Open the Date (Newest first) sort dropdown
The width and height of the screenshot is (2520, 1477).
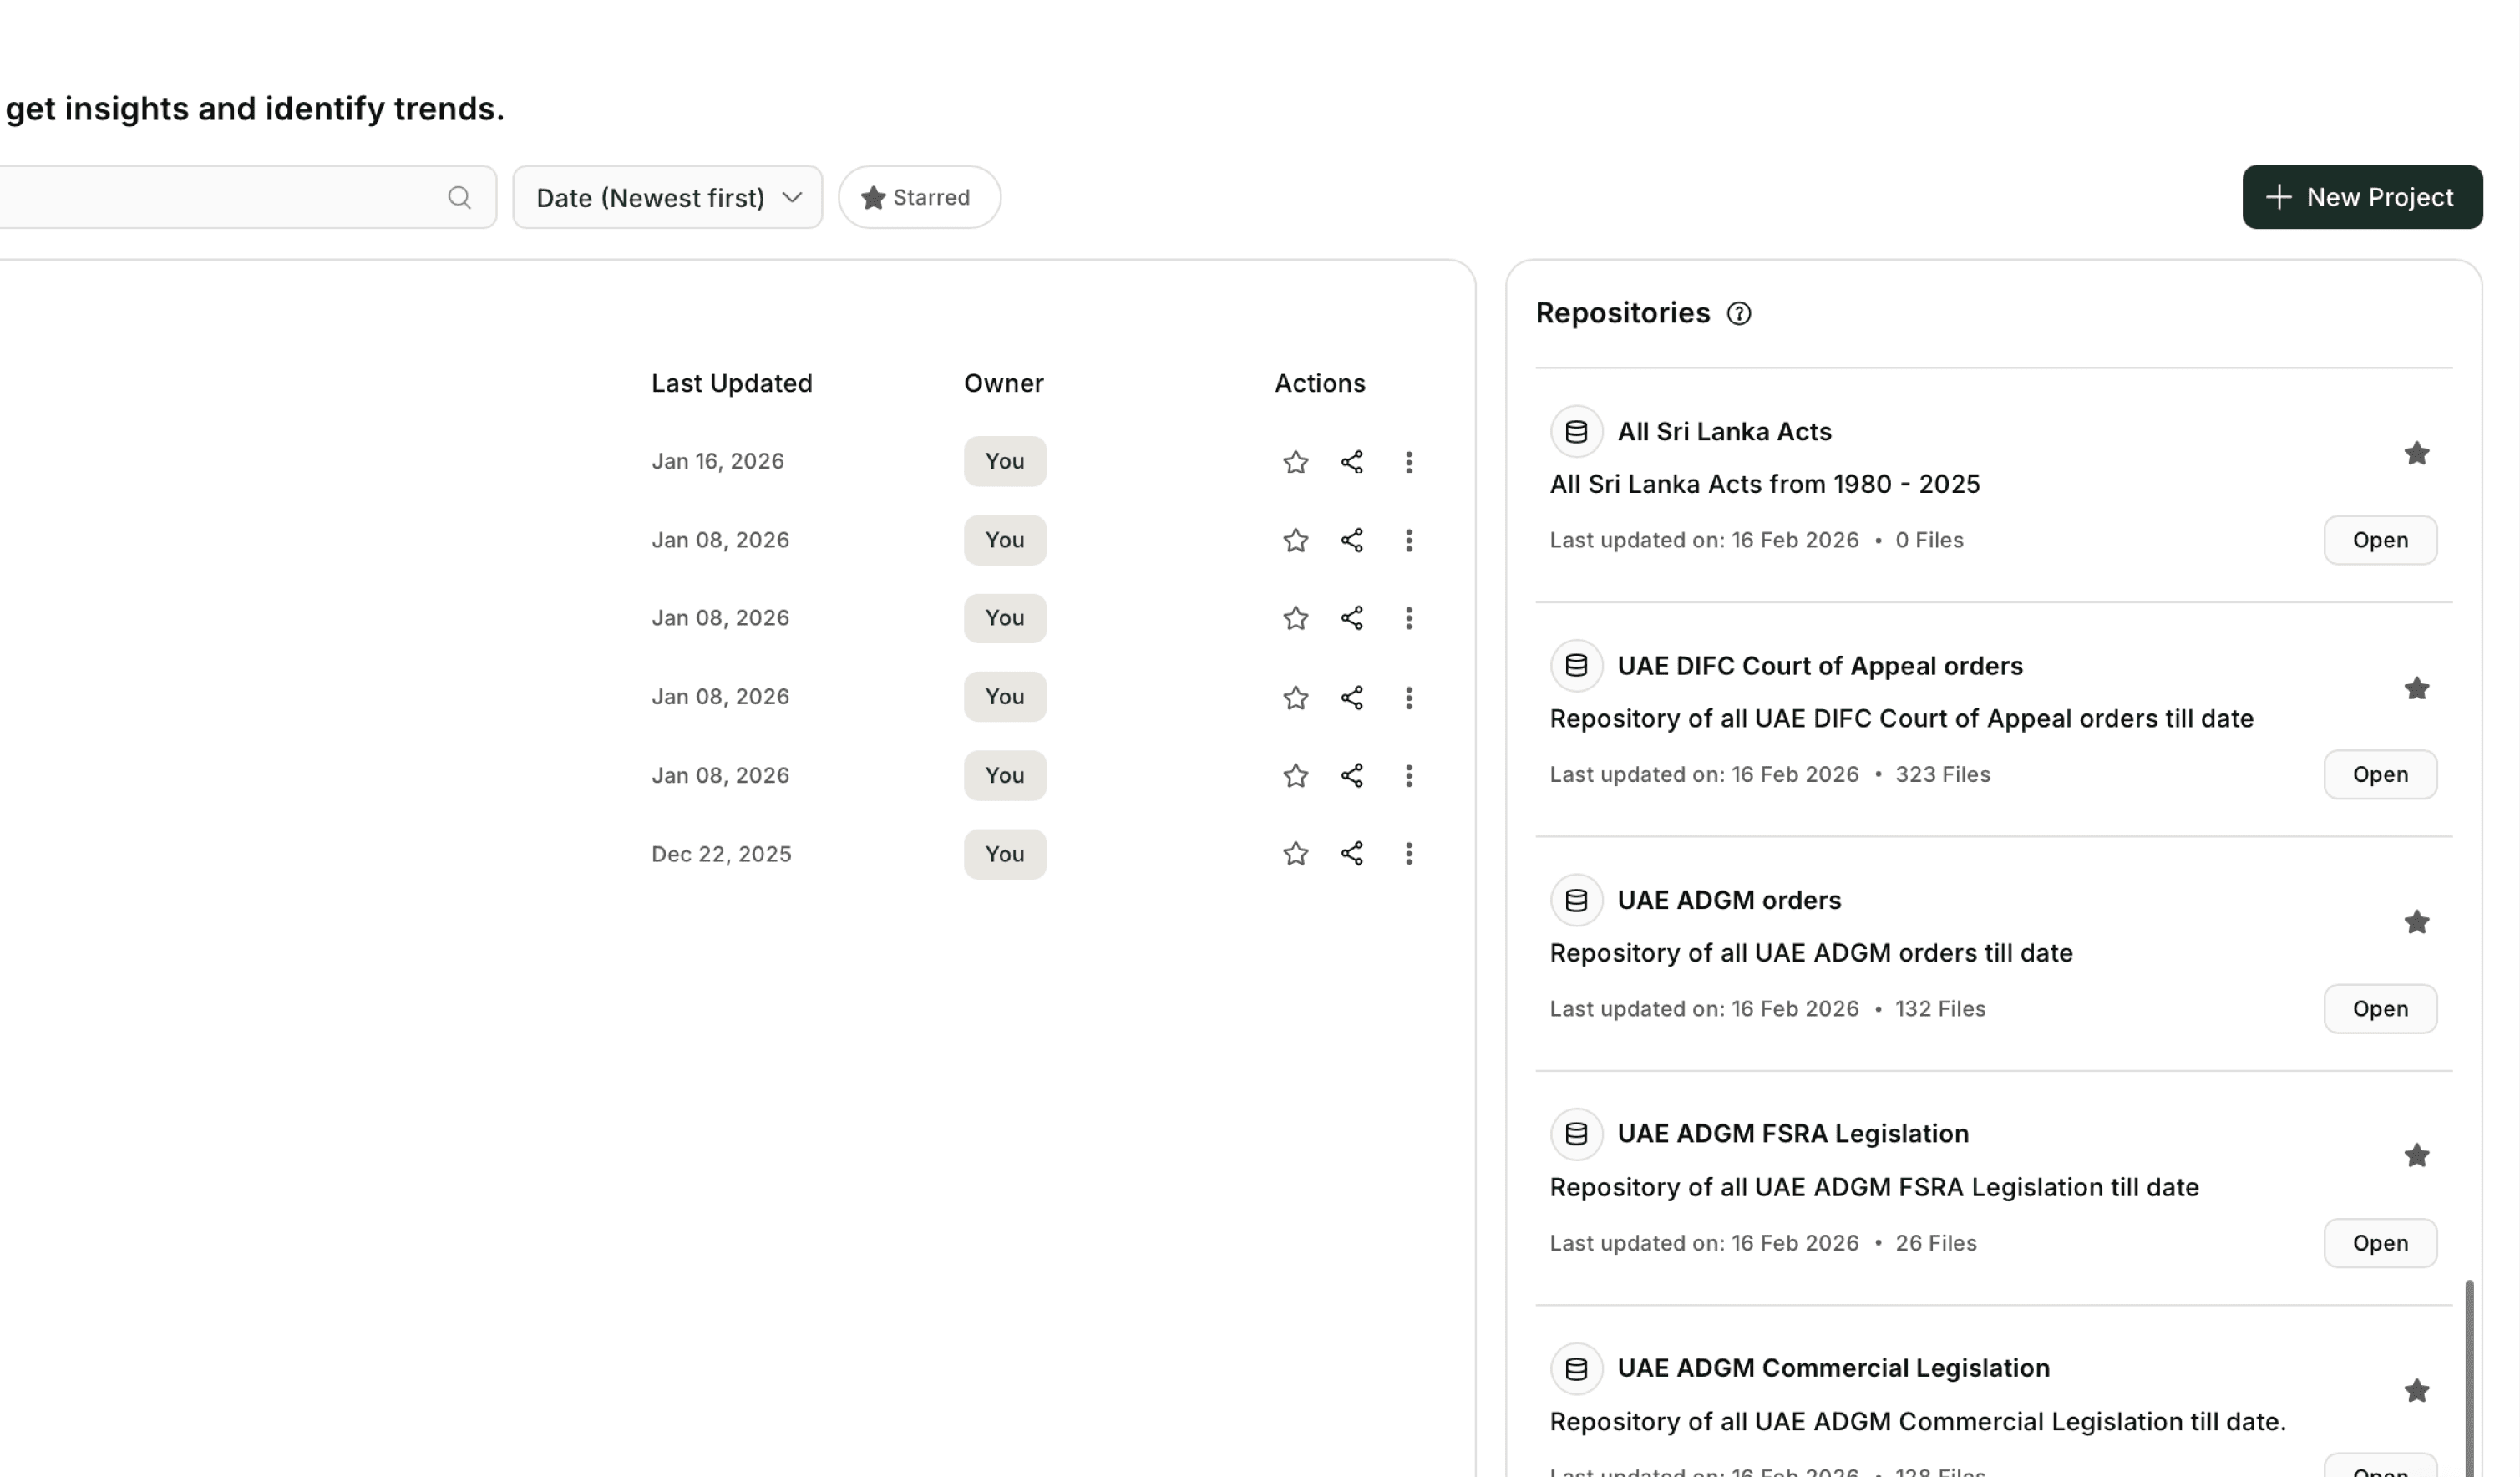pos(667,197)
